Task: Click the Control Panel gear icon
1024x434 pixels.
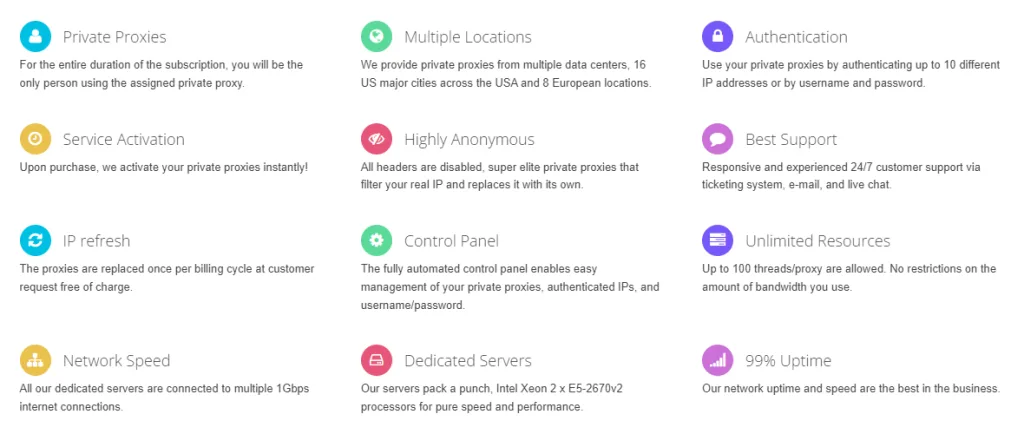Action: [376, 241]
